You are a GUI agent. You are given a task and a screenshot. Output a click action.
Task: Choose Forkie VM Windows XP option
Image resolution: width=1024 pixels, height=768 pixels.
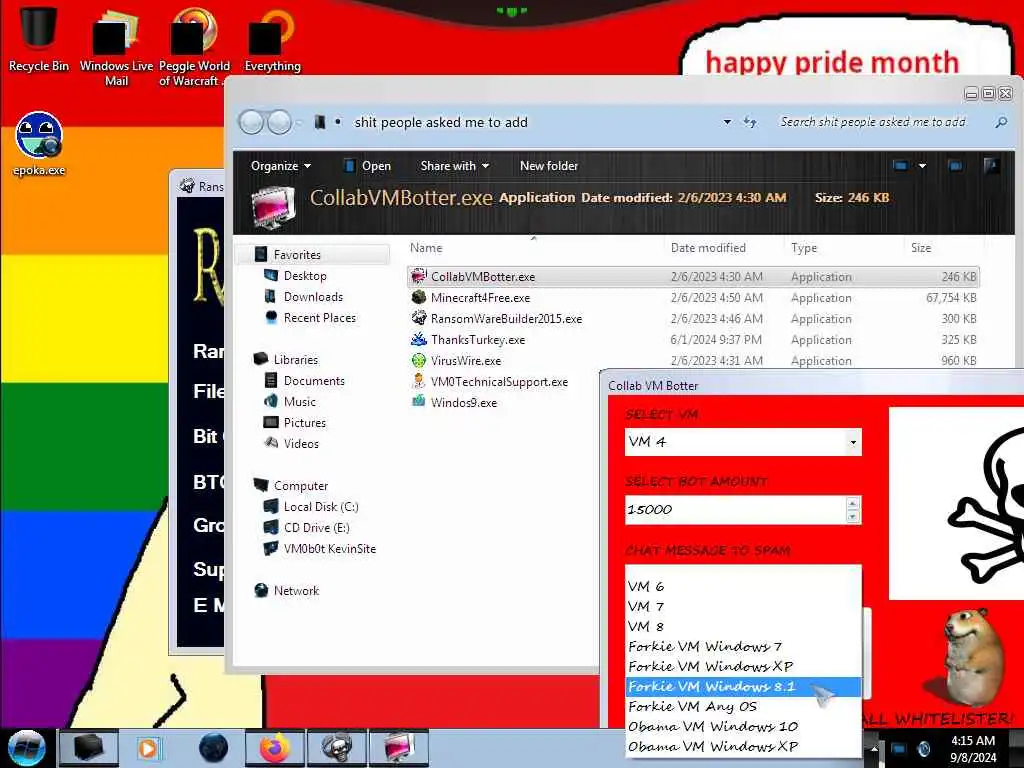(743, 666)
